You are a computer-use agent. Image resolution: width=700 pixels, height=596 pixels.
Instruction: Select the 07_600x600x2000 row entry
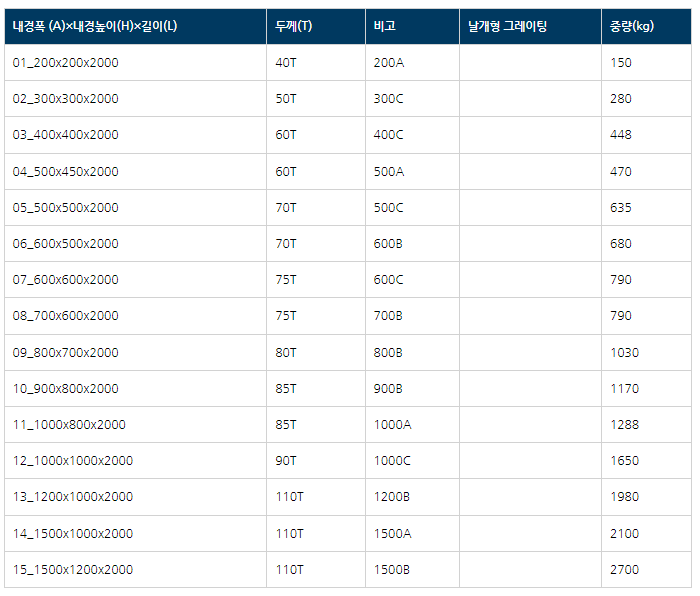[x=136, y=279]
